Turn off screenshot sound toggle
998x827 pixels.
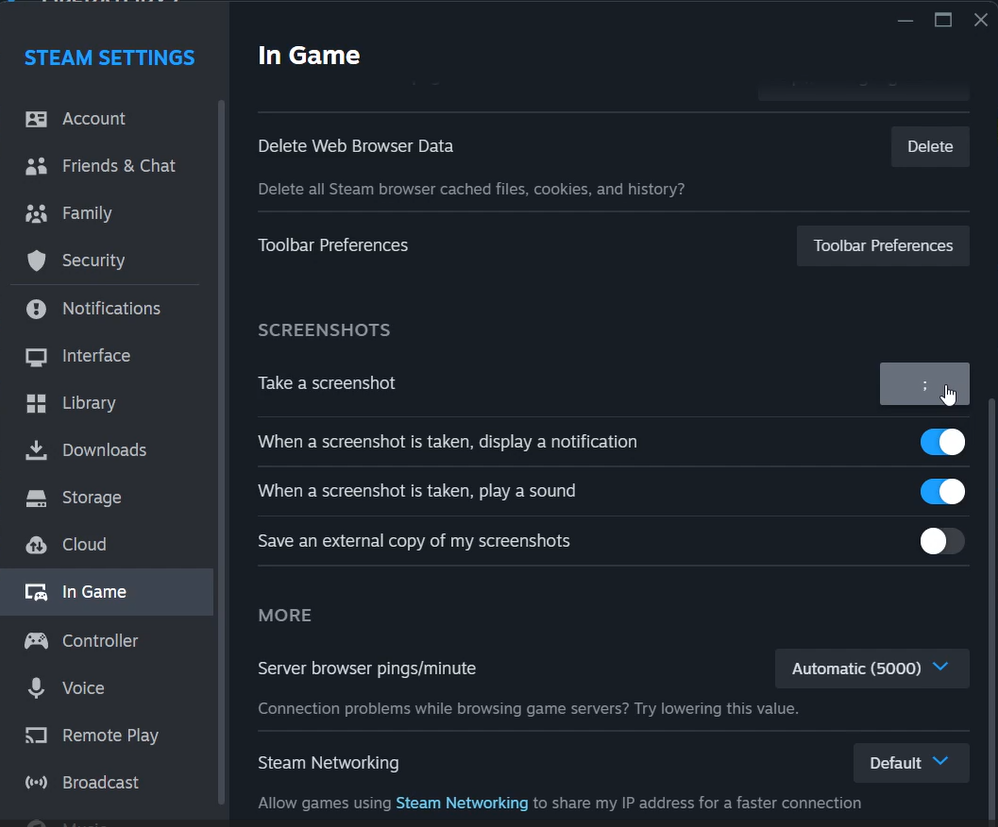[942, 491]
